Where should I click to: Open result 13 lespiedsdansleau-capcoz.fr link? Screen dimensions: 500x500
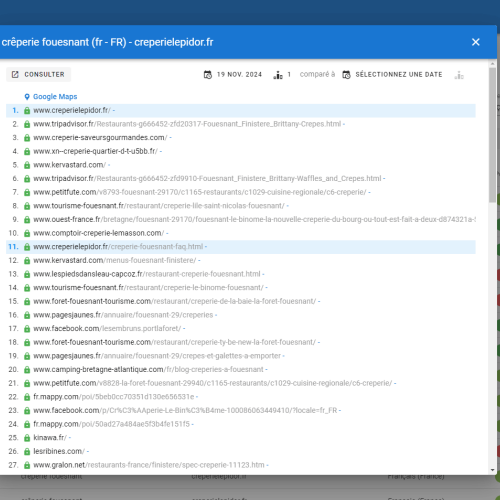(147, 274)
